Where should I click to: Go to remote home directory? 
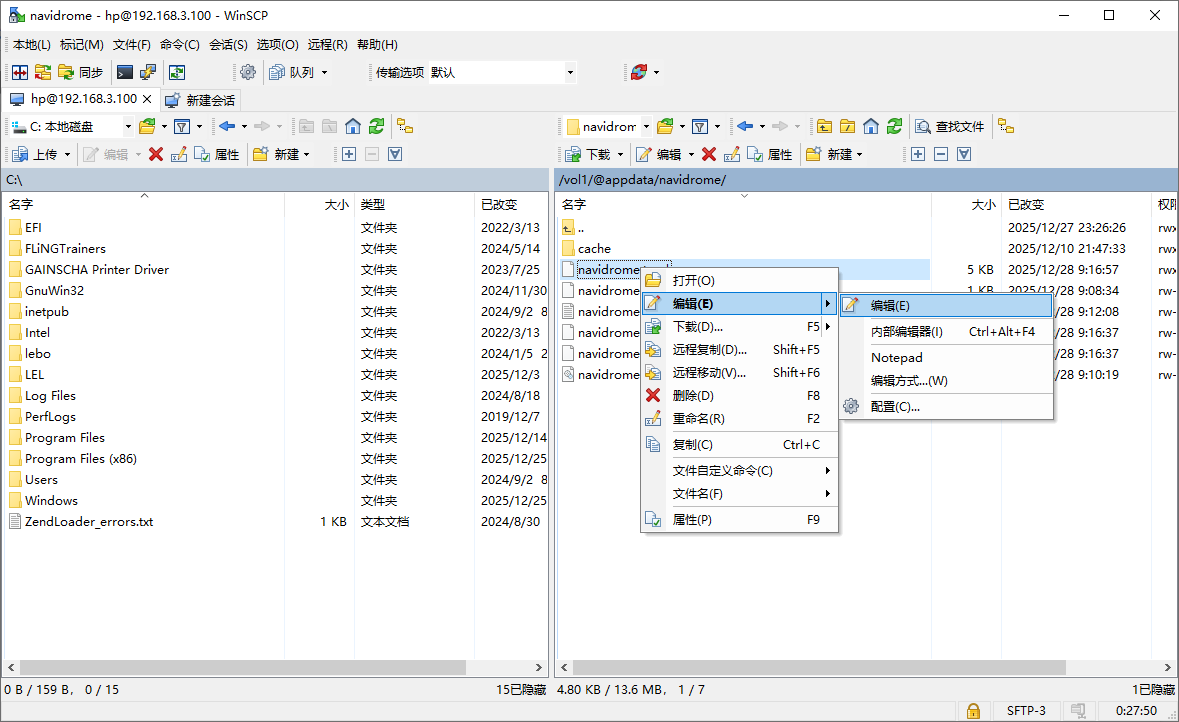click(871, 126)
